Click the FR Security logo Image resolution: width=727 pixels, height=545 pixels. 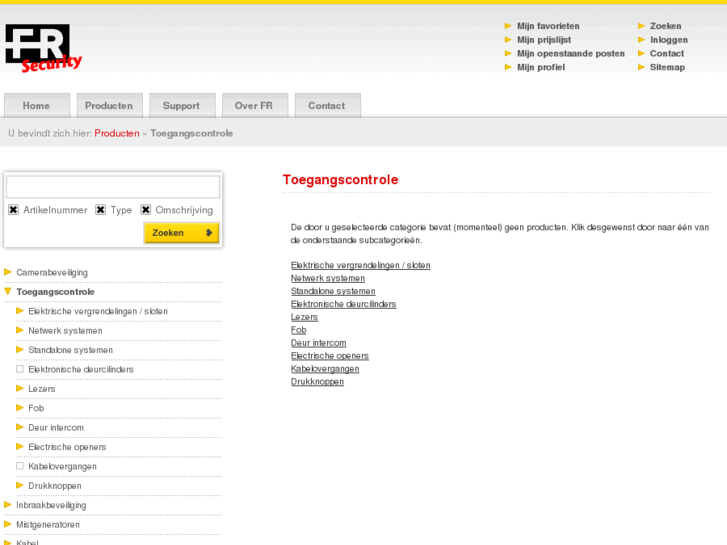pos(44,48)
